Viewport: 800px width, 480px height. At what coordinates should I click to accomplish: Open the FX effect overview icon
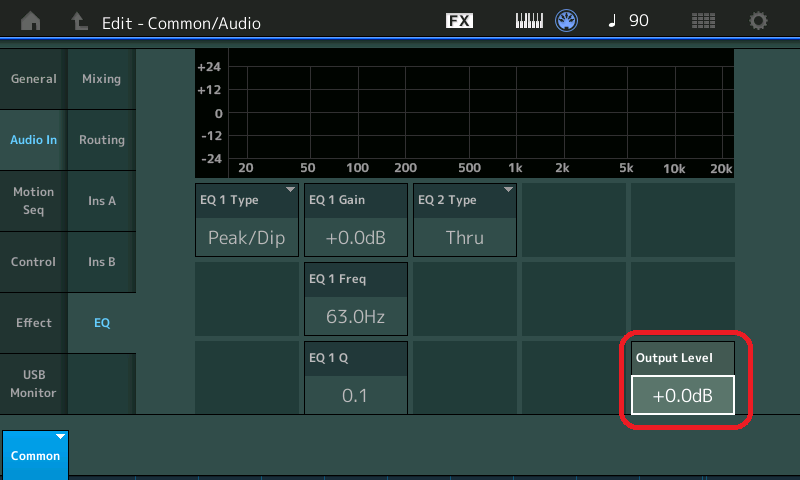459,21
